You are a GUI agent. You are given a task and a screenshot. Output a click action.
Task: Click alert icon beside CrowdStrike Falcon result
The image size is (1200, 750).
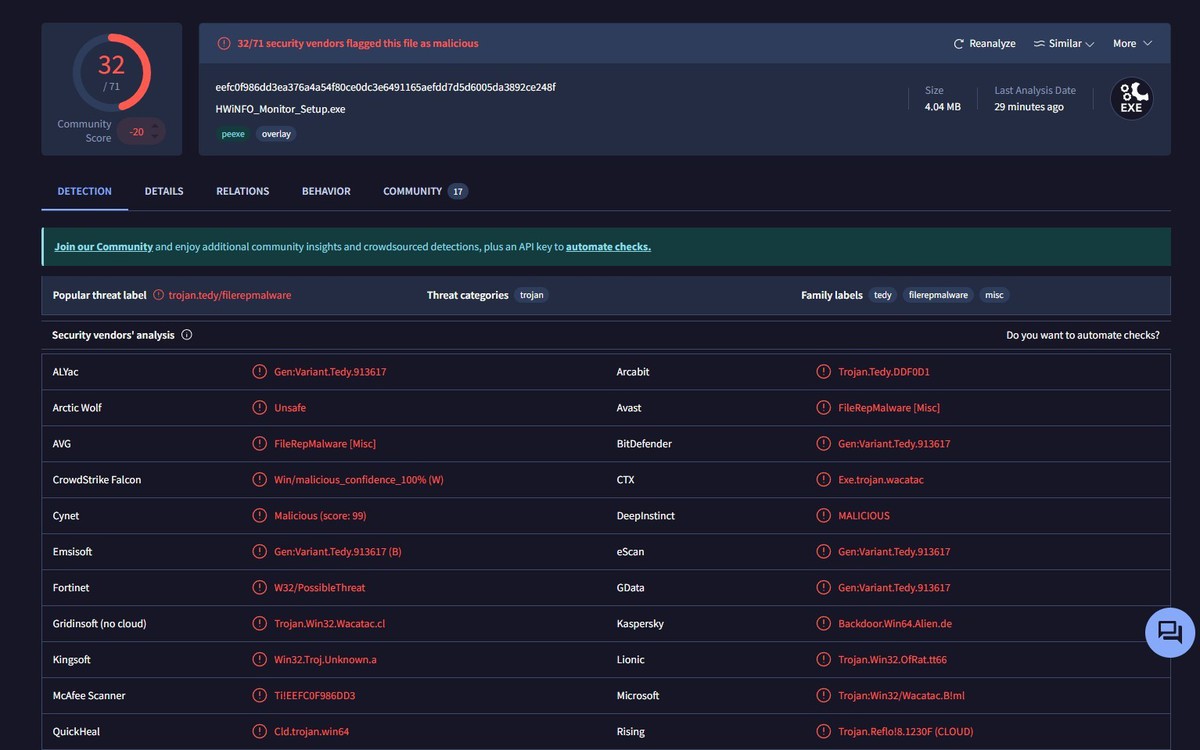pos(259,480)
